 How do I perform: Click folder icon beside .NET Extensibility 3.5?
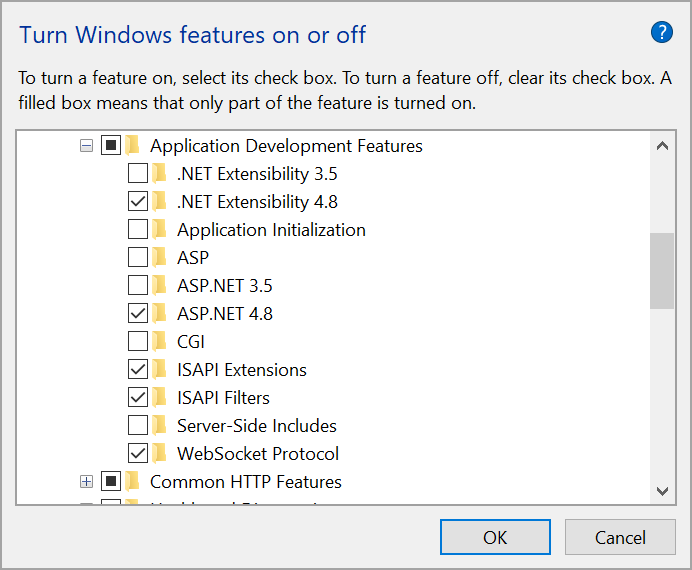(x=159, y=173)
